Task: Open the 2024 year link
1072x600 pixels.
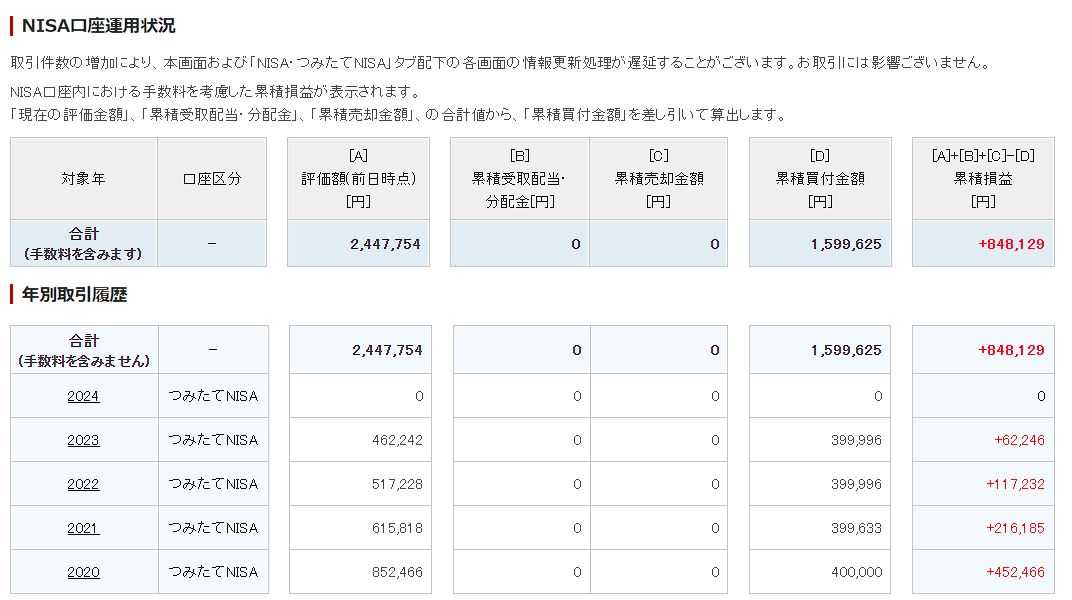Action: pyautogui.click(x=83, y=396)
